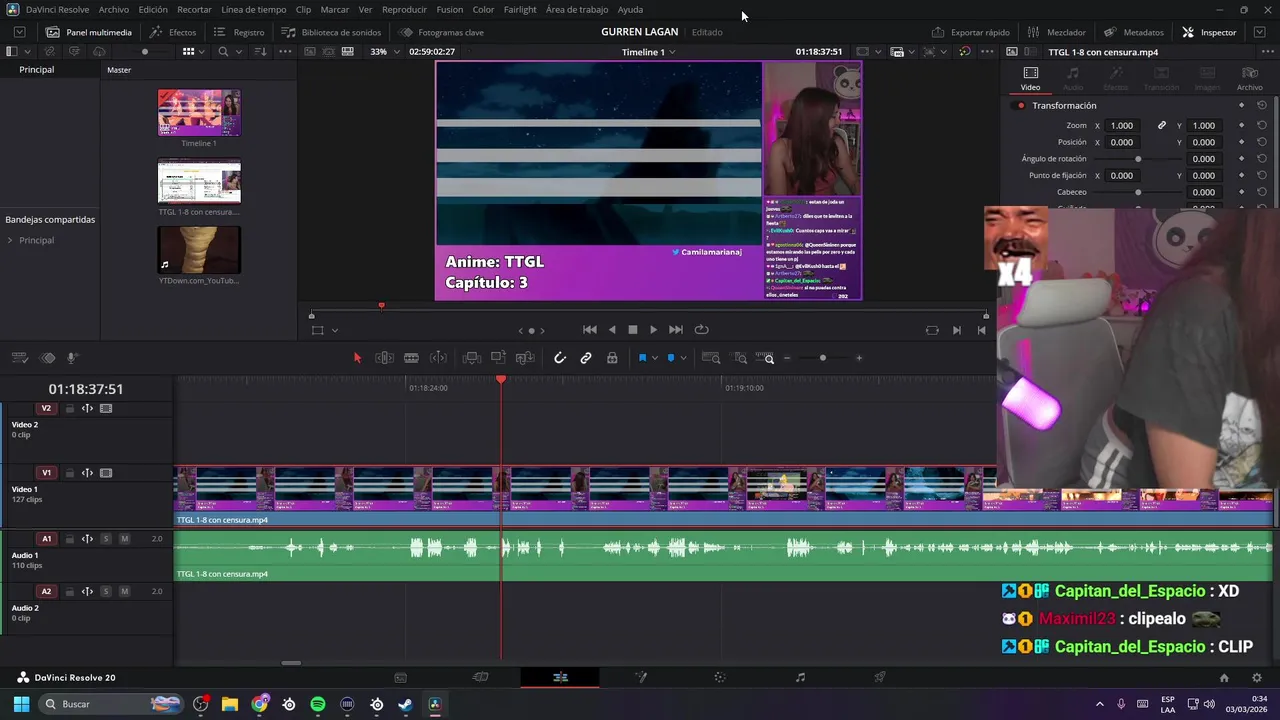Open the Mezclador panel
This screenshot has height=720, width=1280.
click(x=1057, y=32)
